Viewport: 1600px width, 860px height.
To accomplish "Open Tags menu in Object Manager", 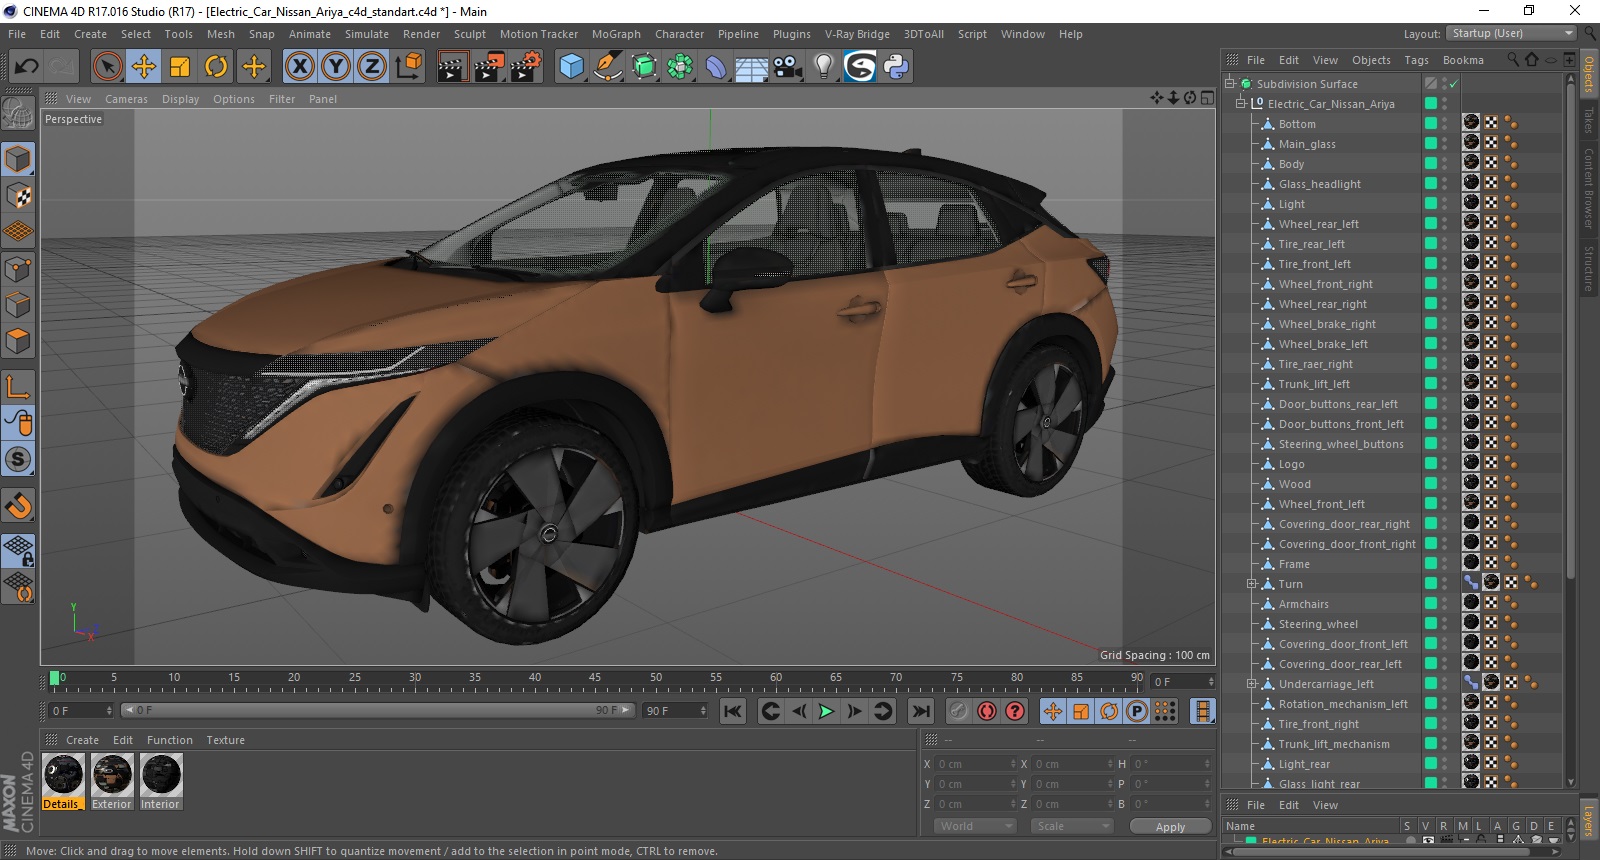I will pyautogui.click(x=1416, y=60).
